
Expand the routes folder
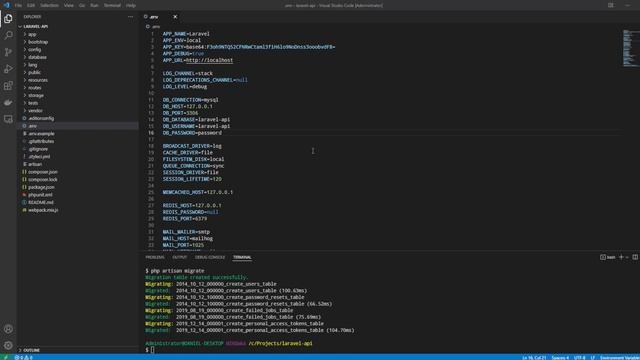tap(78, 88)
